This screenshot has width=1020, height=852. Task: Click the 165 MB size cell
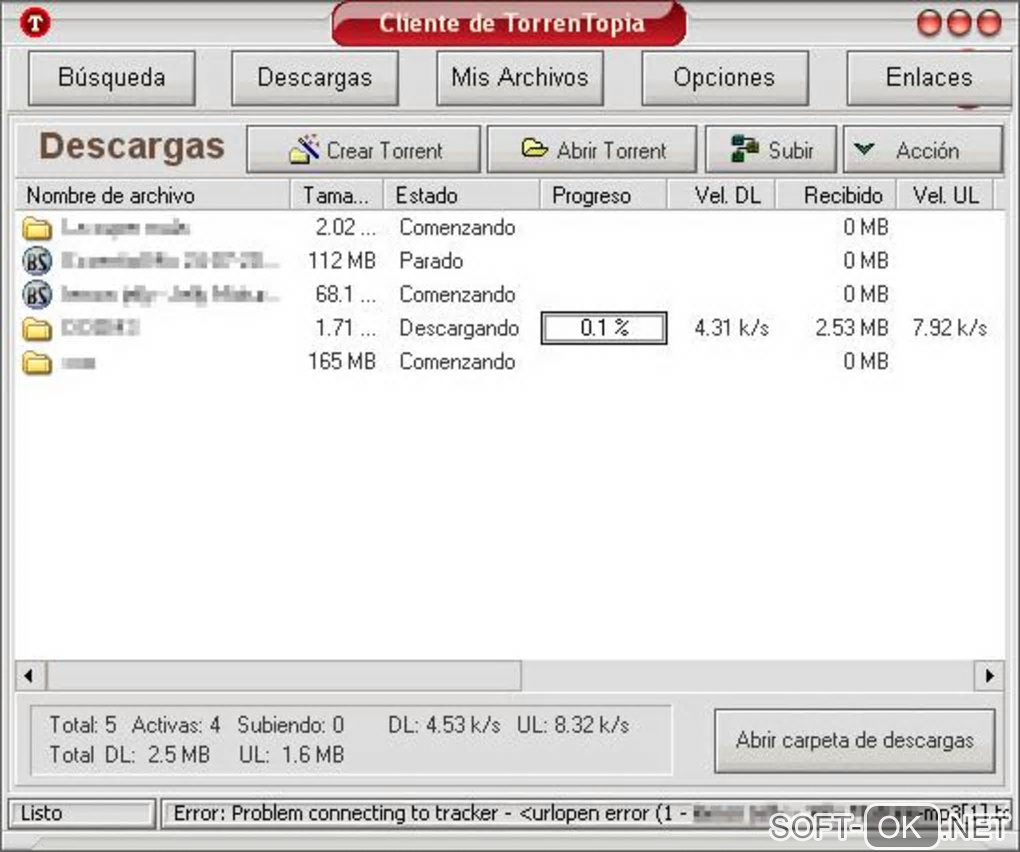pyautogui.click(x=342, y=361)
